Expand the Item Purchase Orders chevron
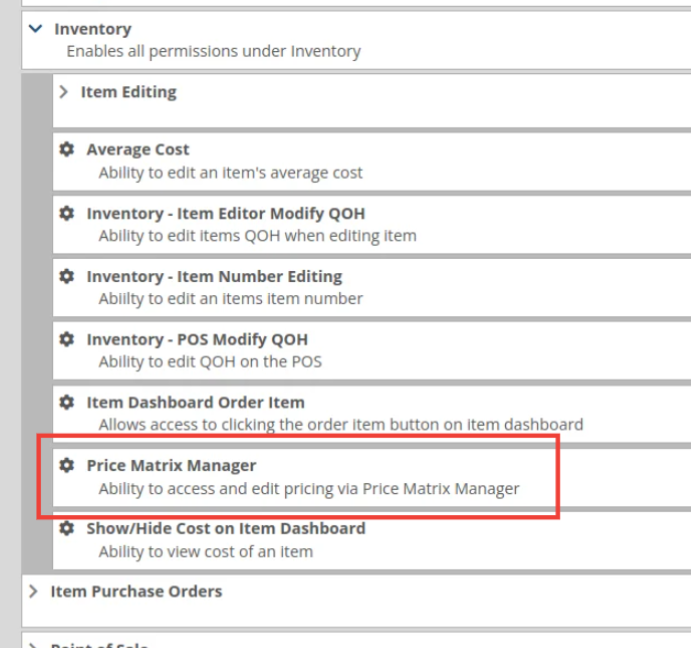 34,591
